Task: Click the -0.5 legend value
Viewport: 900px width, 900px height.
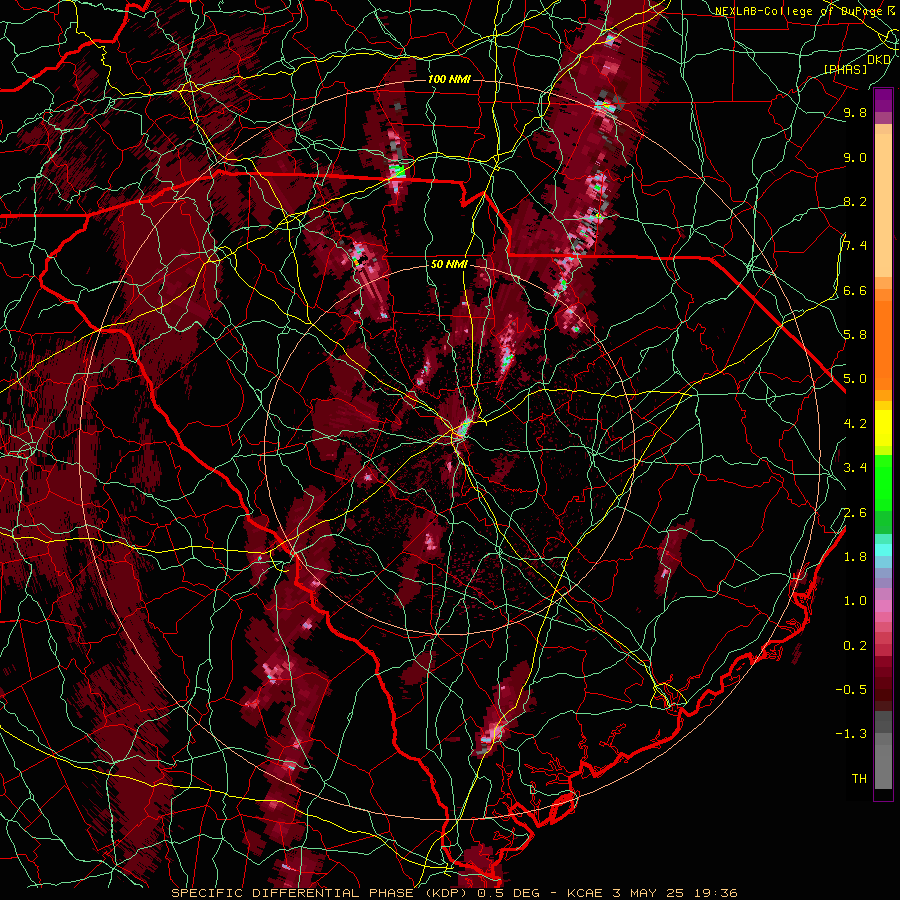Action: (851, 689)
